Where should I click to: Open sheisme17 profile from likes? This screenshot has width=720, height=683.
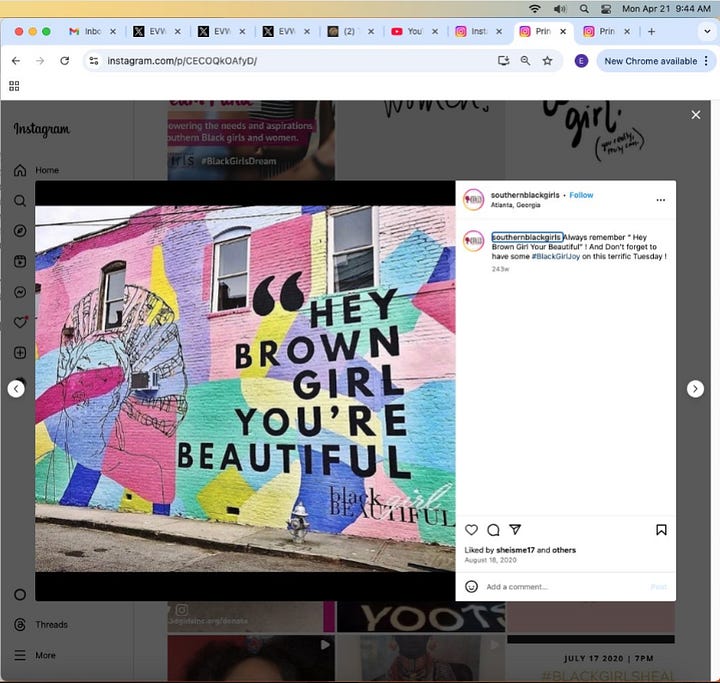[515, 550]
